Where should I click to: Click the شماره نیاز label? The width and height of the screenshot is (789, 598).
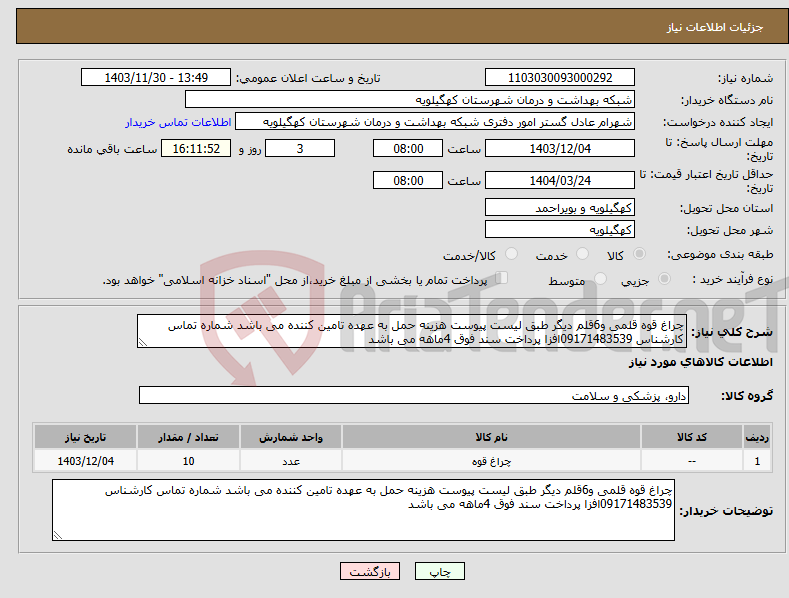point(745,78)
